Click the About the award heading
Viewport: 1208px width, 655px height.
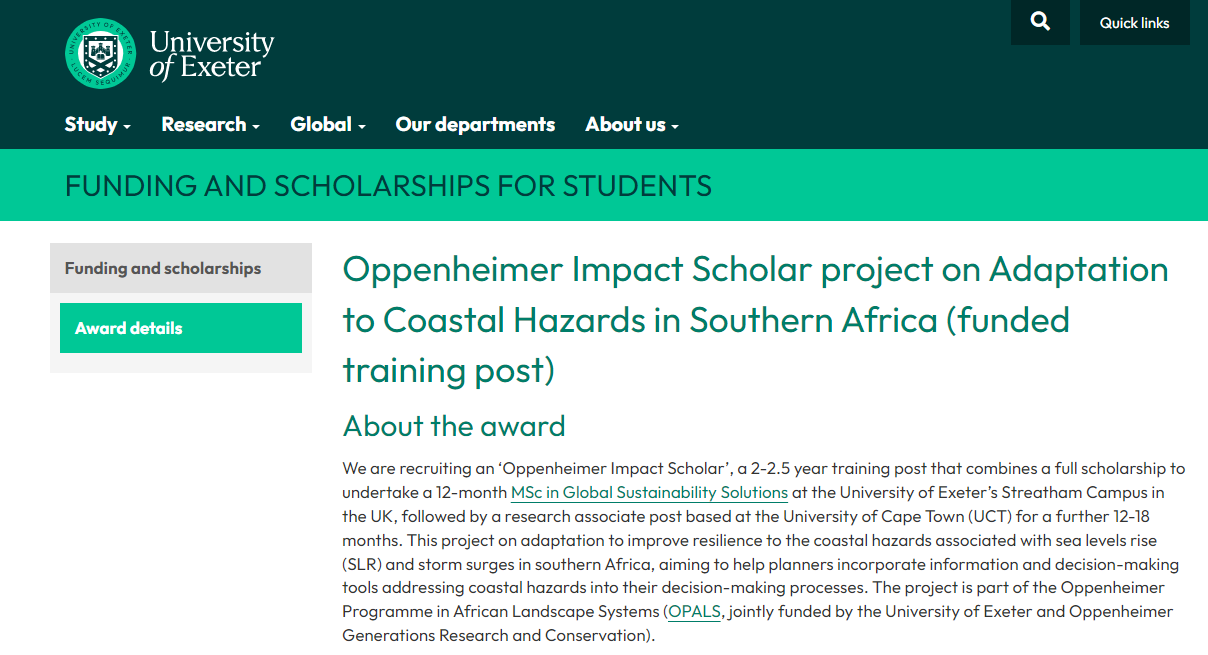tap(453, 426)
